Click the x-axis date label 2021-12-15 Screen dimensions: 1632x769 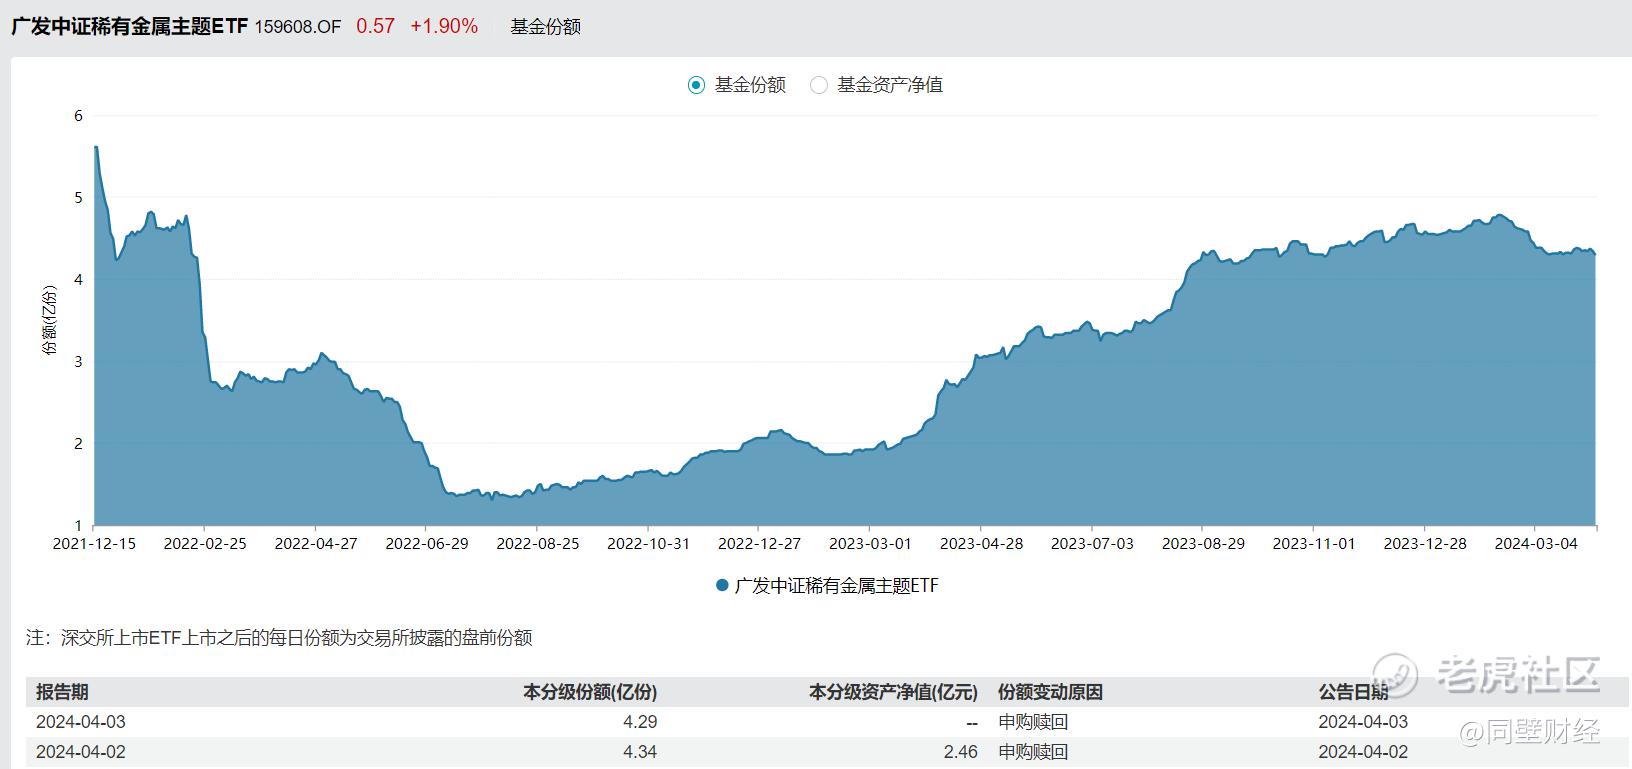[94, 544]
